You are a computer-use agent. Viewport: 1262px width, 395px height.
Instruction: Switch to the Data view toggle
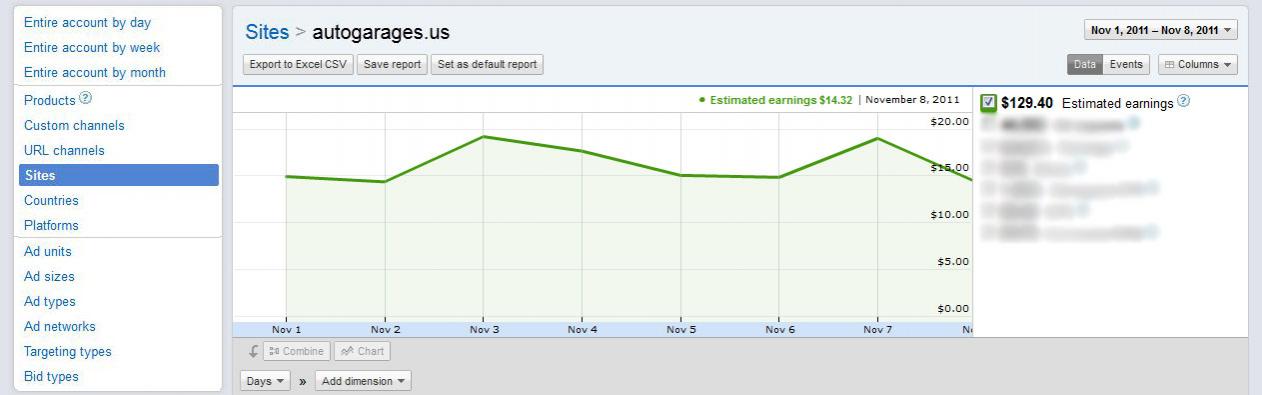(x=1085, y=64)
